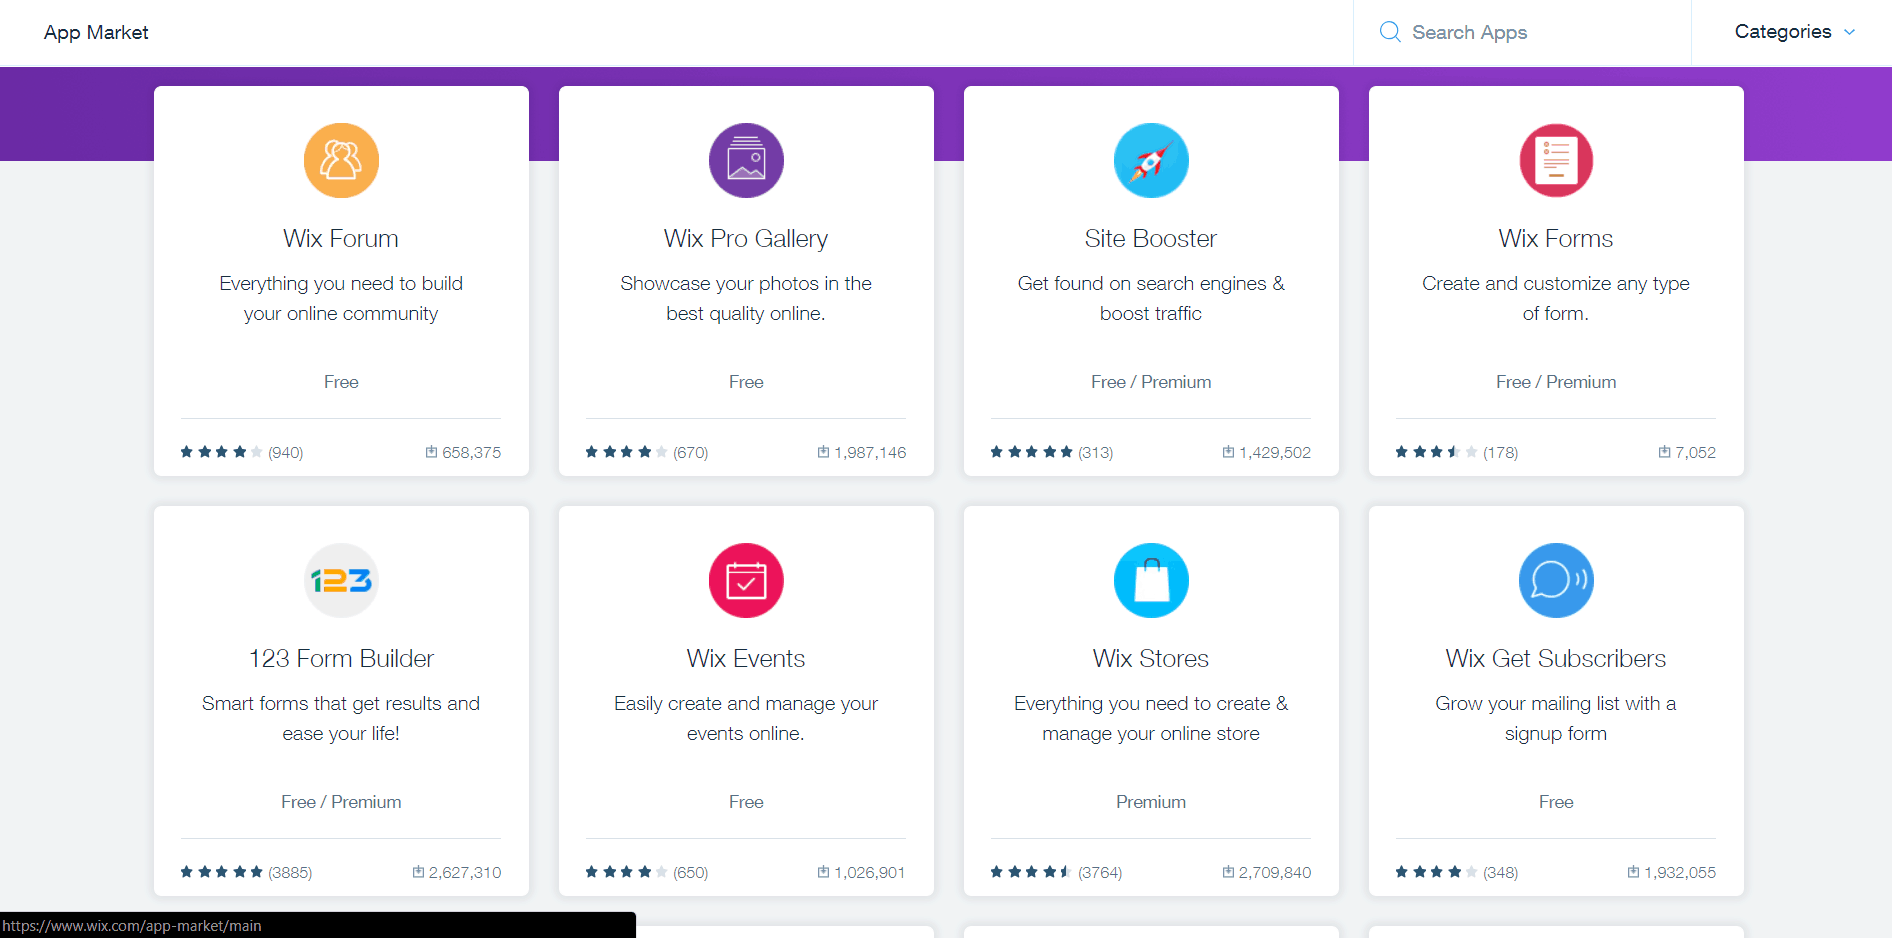Click Wix Forum review count (940)
Screen dimensions: 1892x938
point(286,452)
